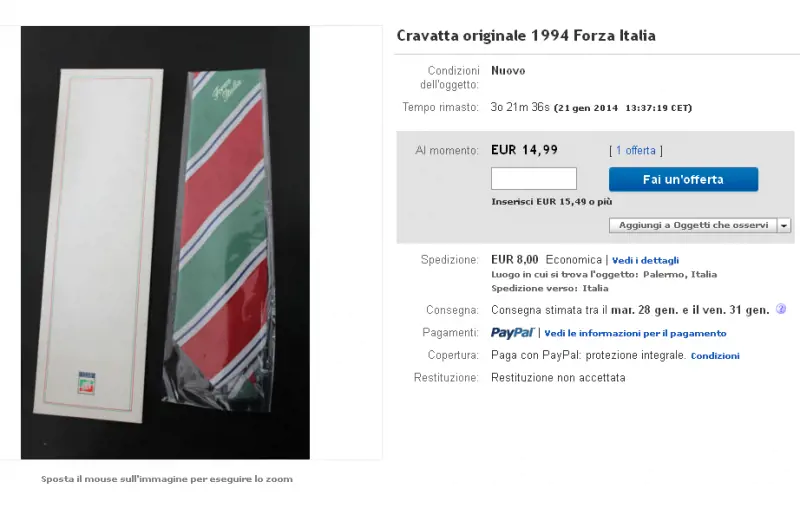Click the 'Nuovo' item condition value
The image size is (800, 508).
click(508, 71)
